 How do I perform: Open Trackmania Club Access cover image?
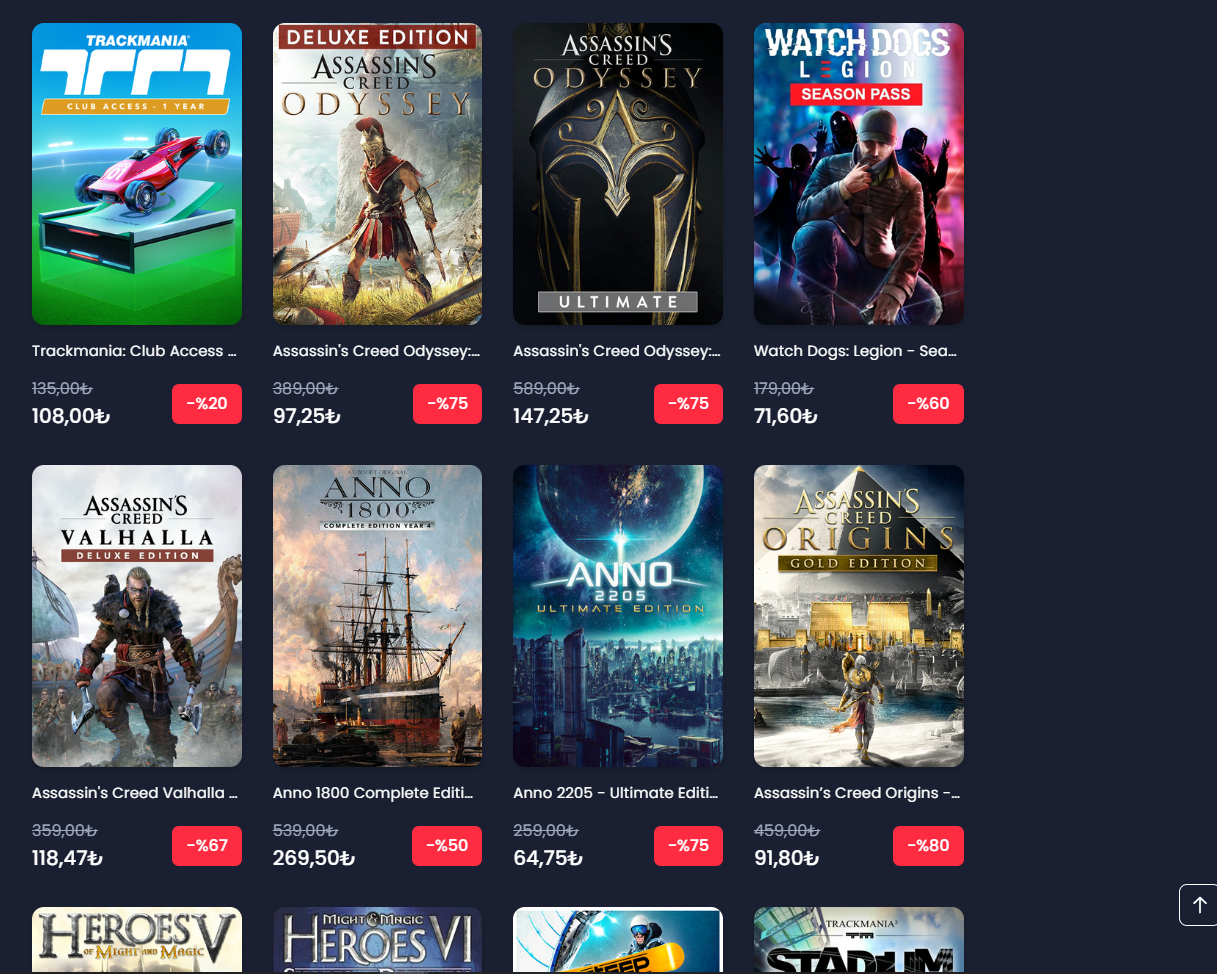[137, 174]
